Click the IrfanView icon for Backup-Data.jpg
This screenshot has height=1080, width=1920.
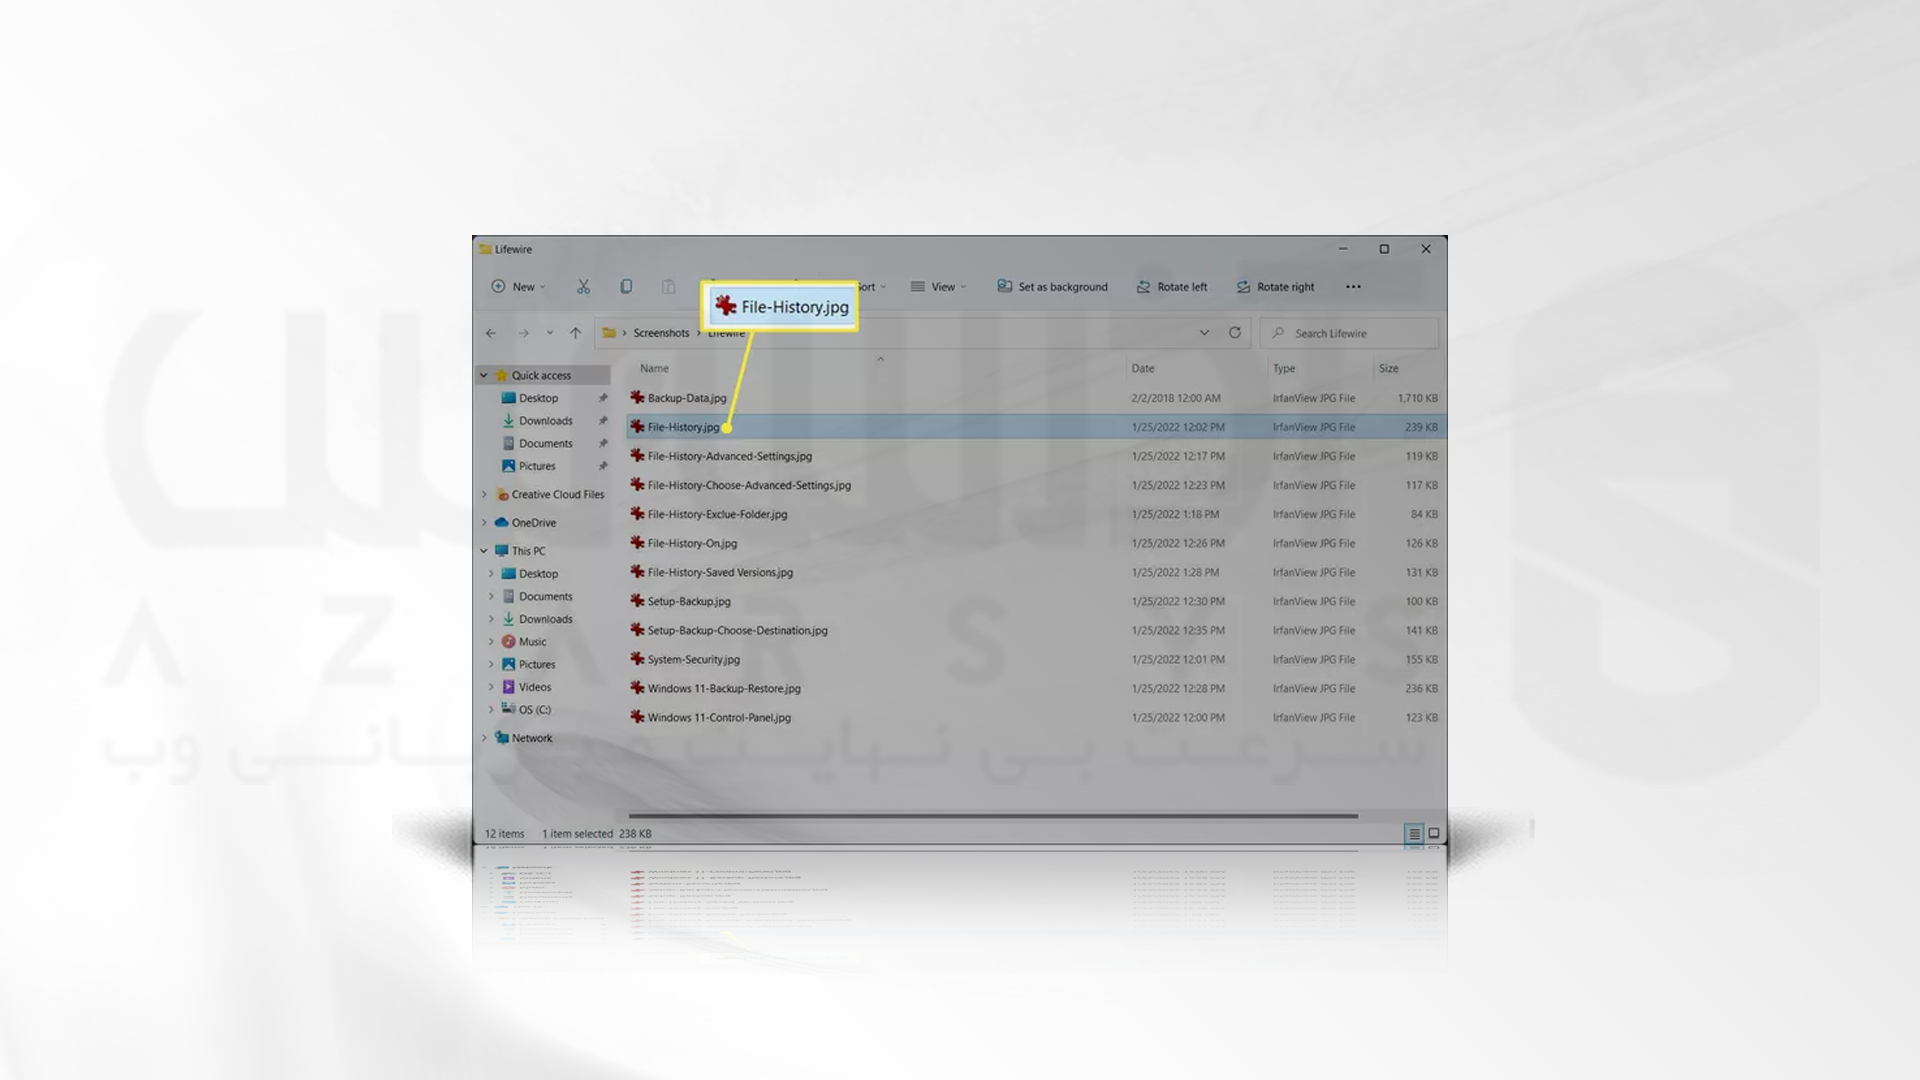[x=638, y=397]
